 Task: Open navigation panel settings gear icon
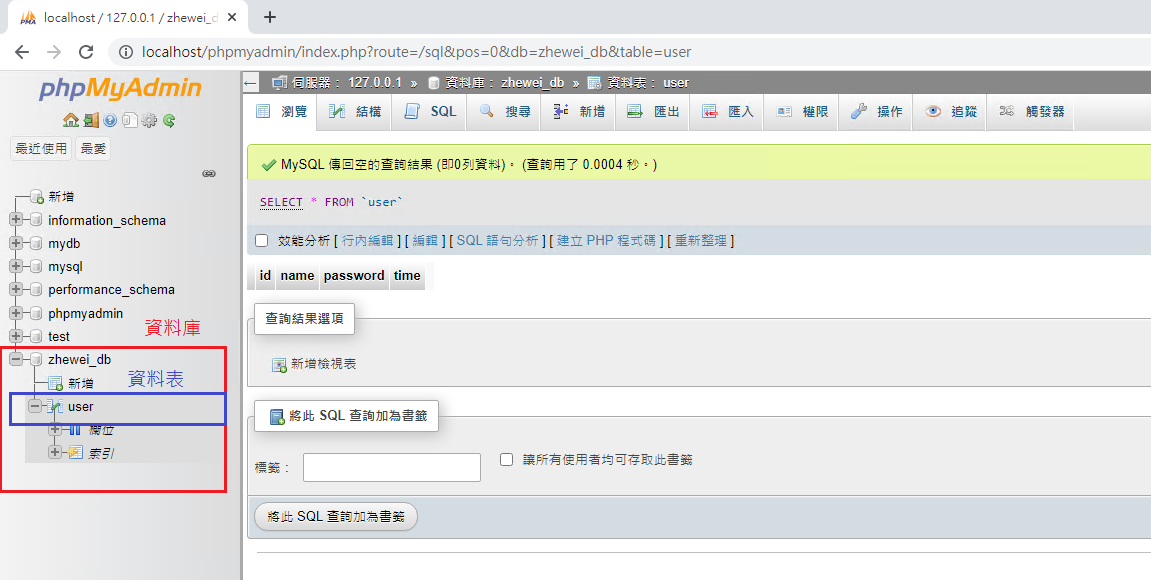point(149,120)
